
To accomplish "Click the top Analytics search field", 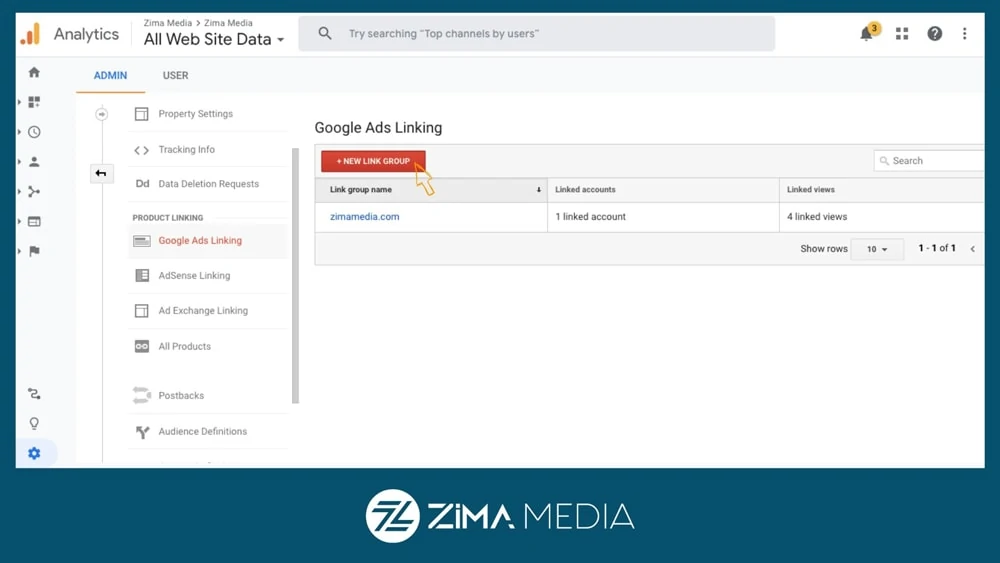I will (537, 34).
